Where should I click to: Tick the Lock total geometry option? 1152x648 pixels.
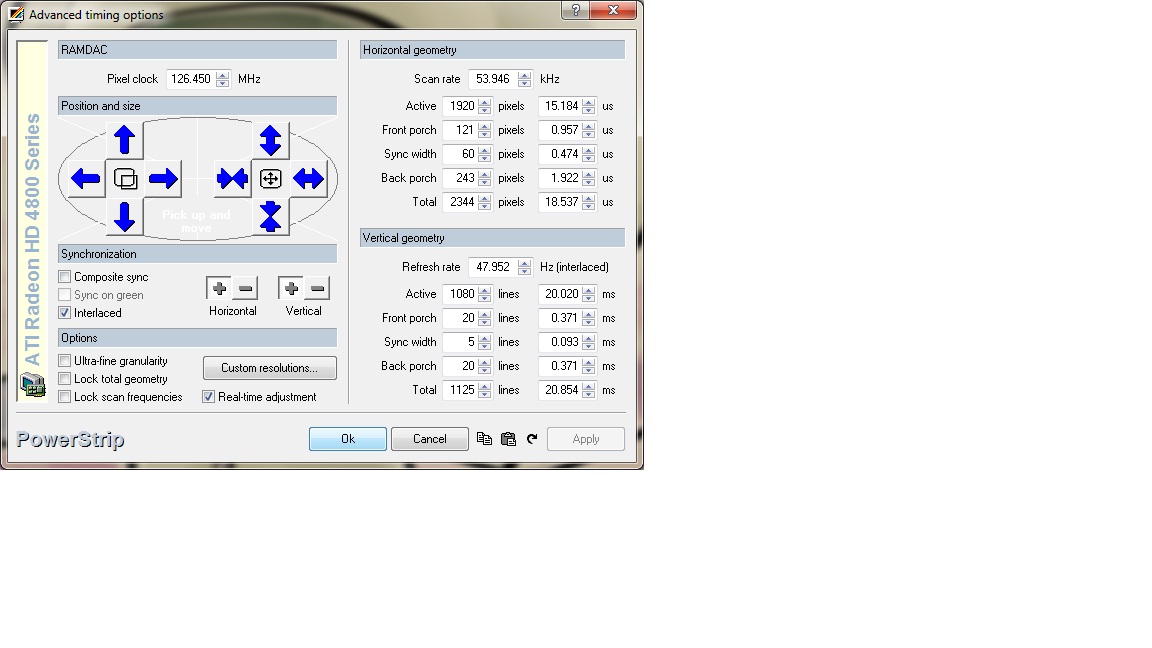pyautogui.click(x=65, y=379)
